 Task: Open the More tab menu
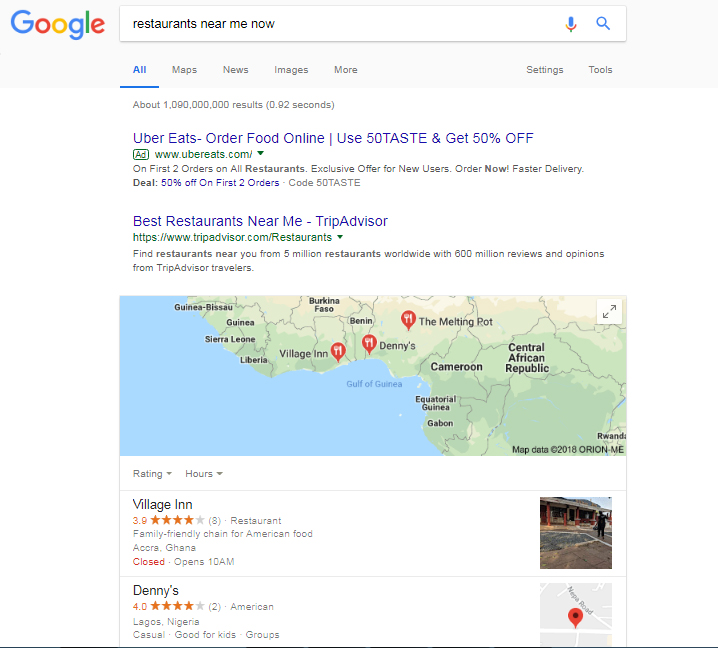coord(346,70)
